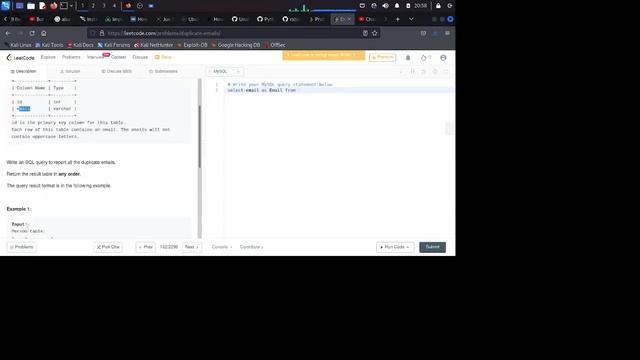Open the MySQL language dropdown
Screen dimensions: 640x360
pos(224,71)
